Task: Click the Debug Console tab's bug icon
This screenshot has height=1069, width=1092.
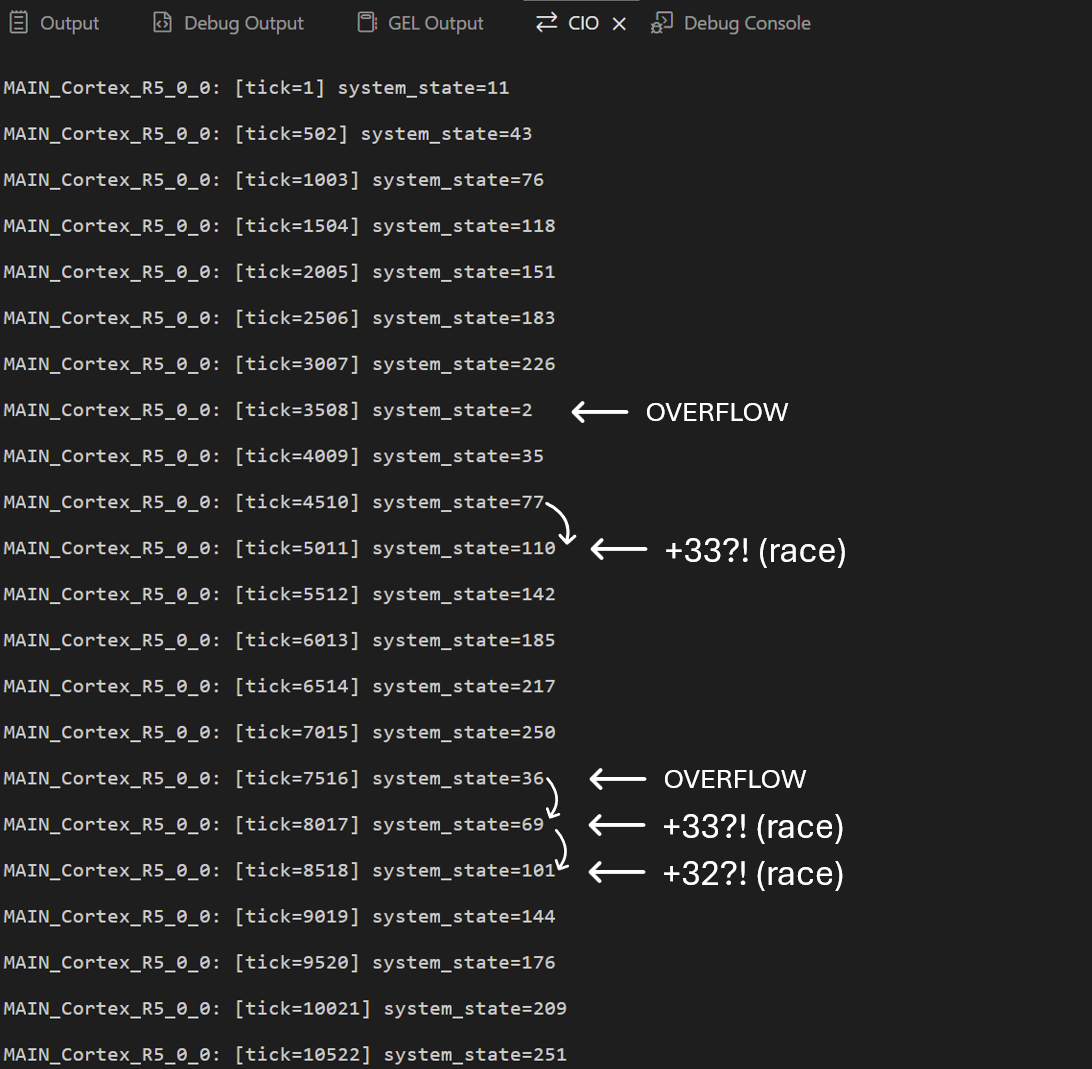Action: coord(661,23)
